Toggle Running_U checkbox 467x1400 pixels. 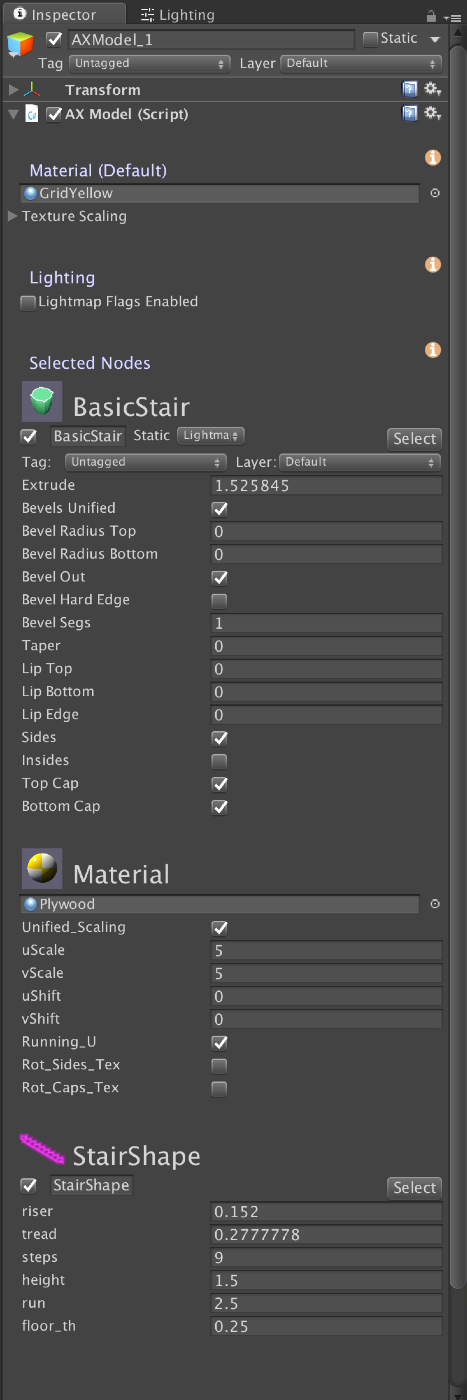pyautogui.click(x=219, y=1042)
